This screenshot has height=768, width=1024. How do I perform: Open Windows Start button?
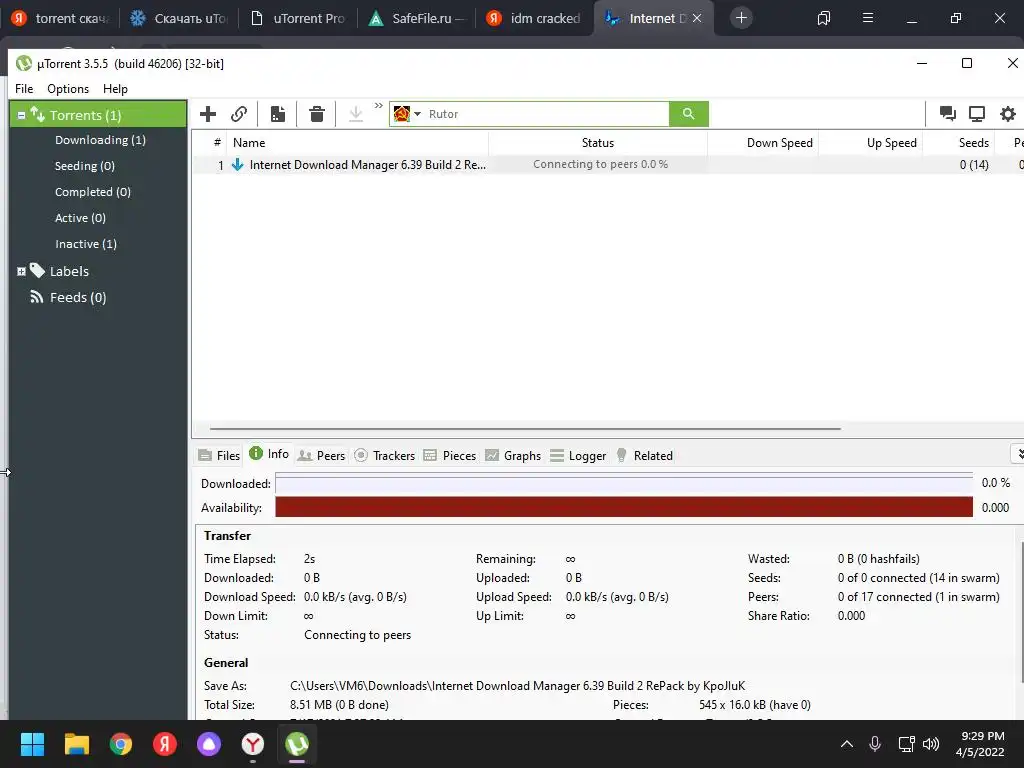32,744
